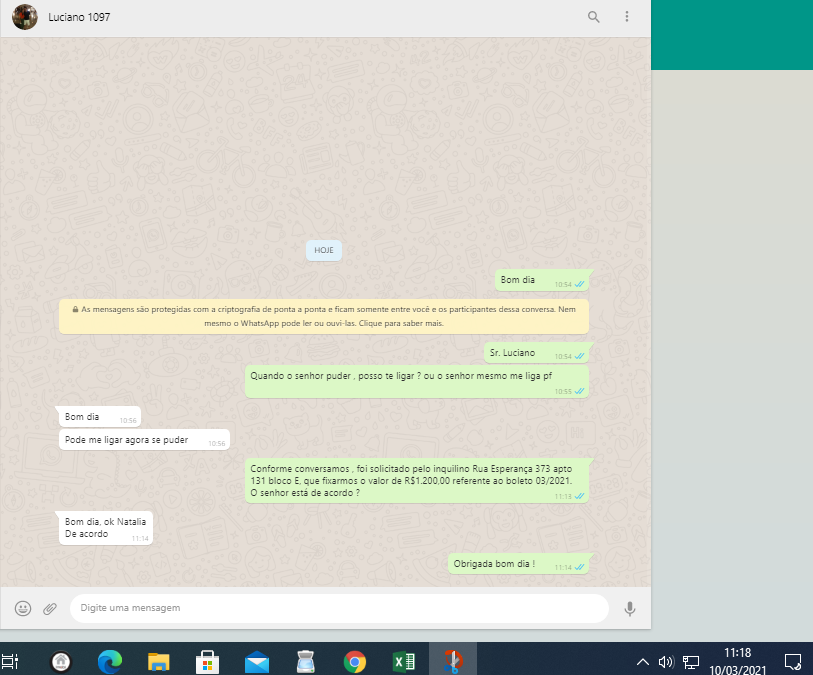Open Microsoft Edge from the taskbar
The width and height of the screenshot is (813, 675).
coord(109,660)
